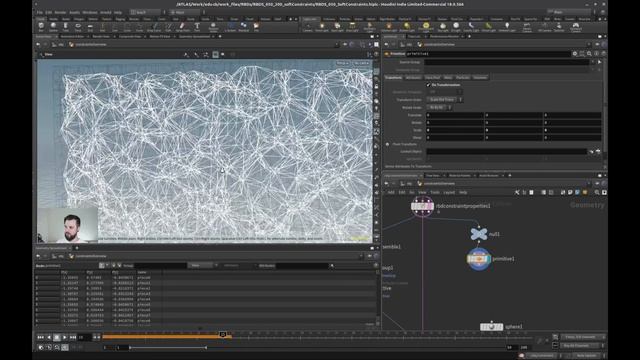
Task: Open the spreadsheet View dropdown
Action: (203, 265)
